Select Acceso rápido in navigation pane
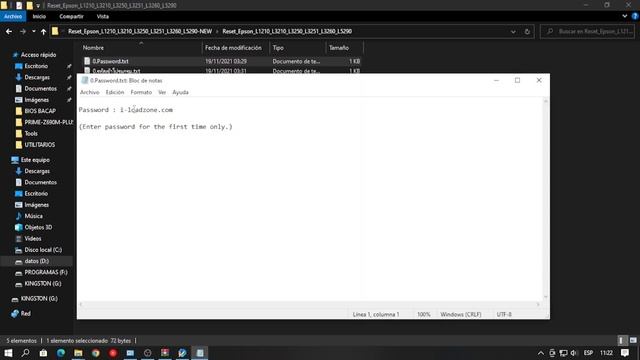Viewport: 640px width, 360px height. click(38, 55)
